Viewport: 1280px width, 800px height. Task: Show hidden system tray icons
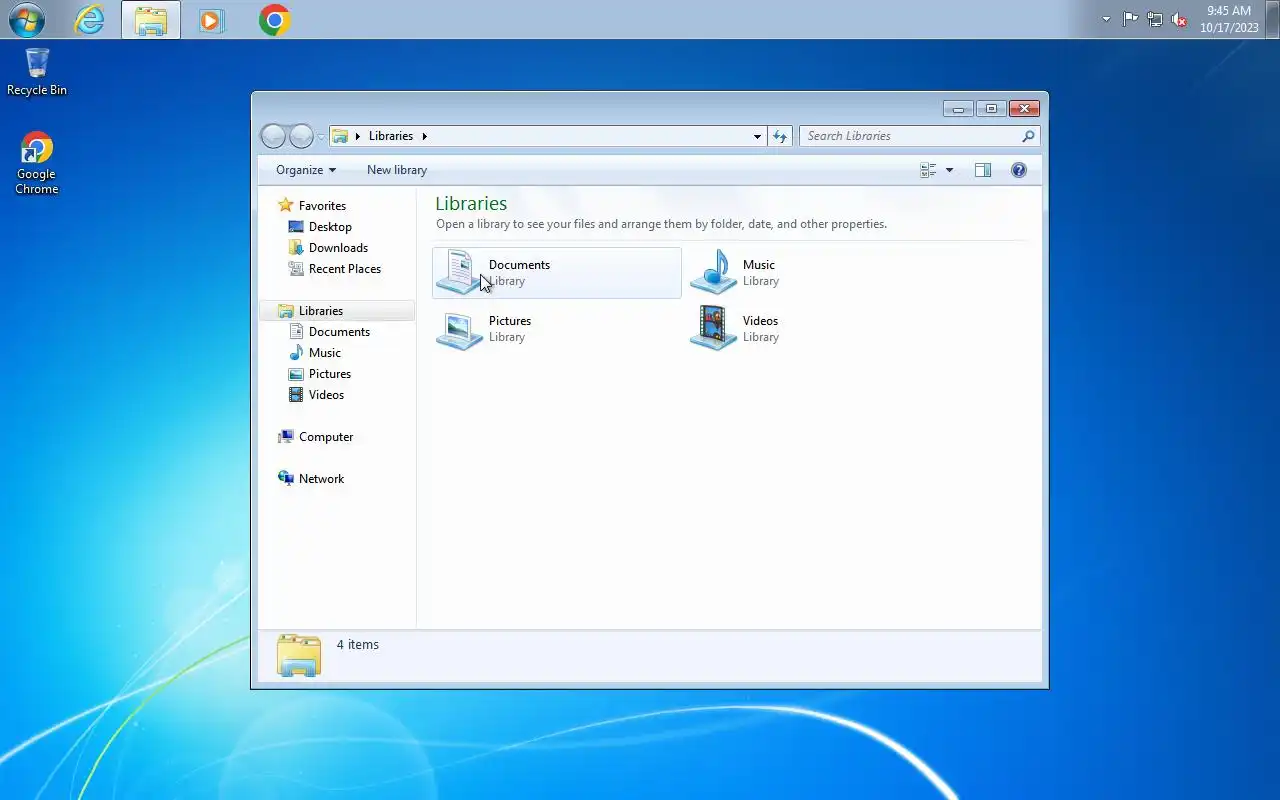1106,19
